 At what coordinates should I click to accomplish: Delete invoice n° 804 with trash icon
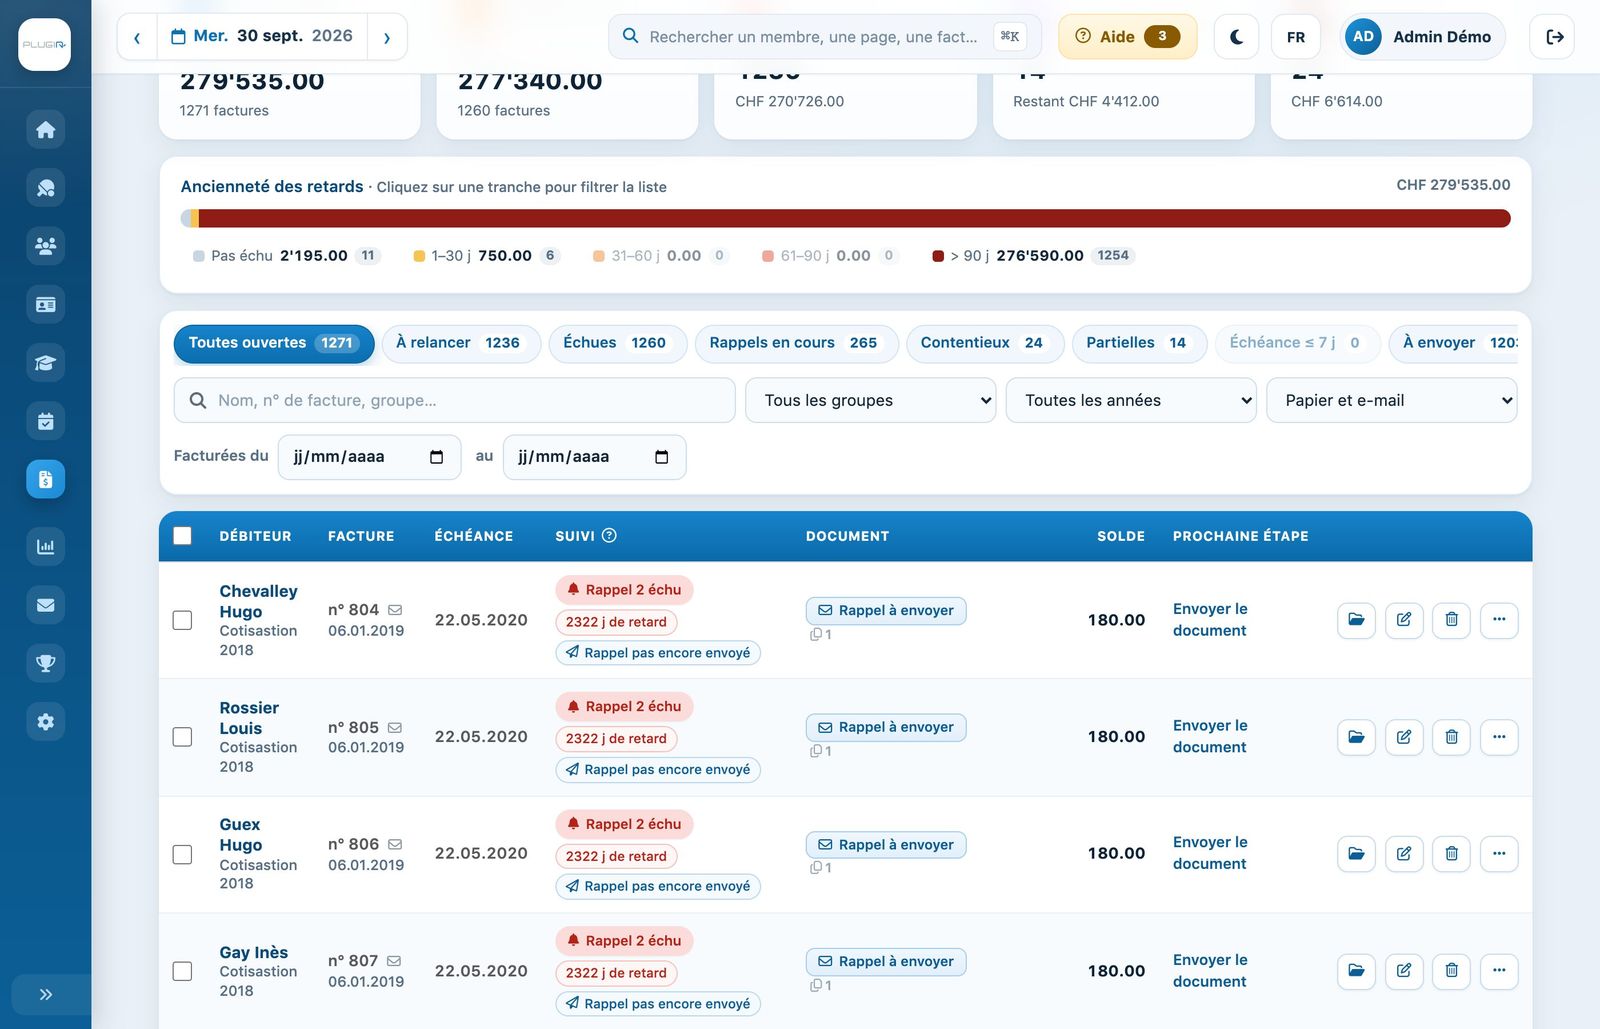click(x=1451, y=620)
